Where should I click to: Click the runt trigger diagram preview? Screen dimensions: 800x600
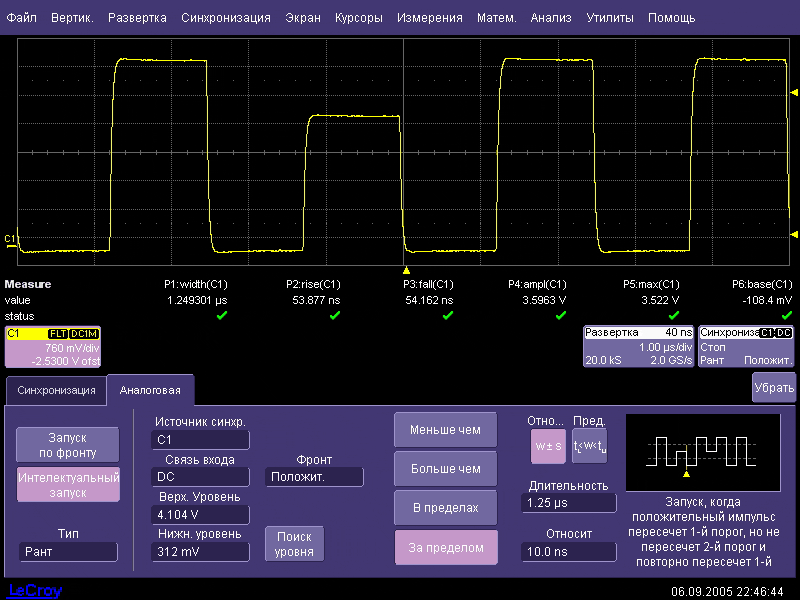click(x=703, y=453)
